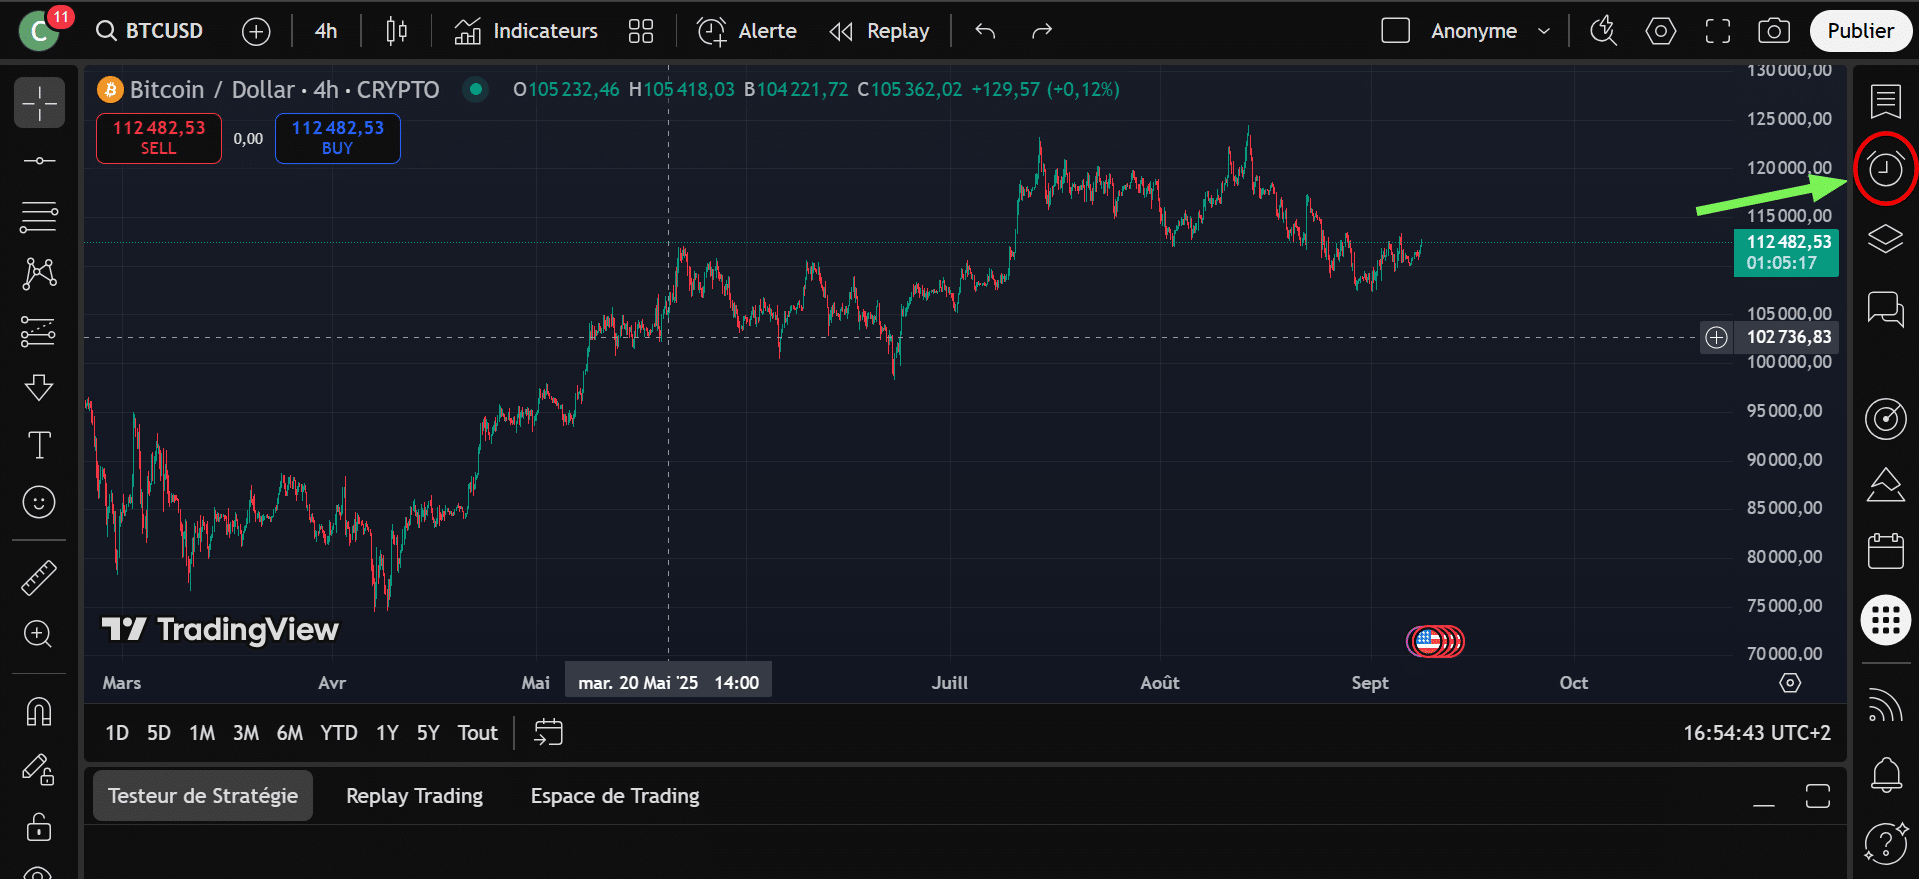Open the Alerts panel clock icon
This screenshot has height=879, width=1919.
[x=1885, y=169]
